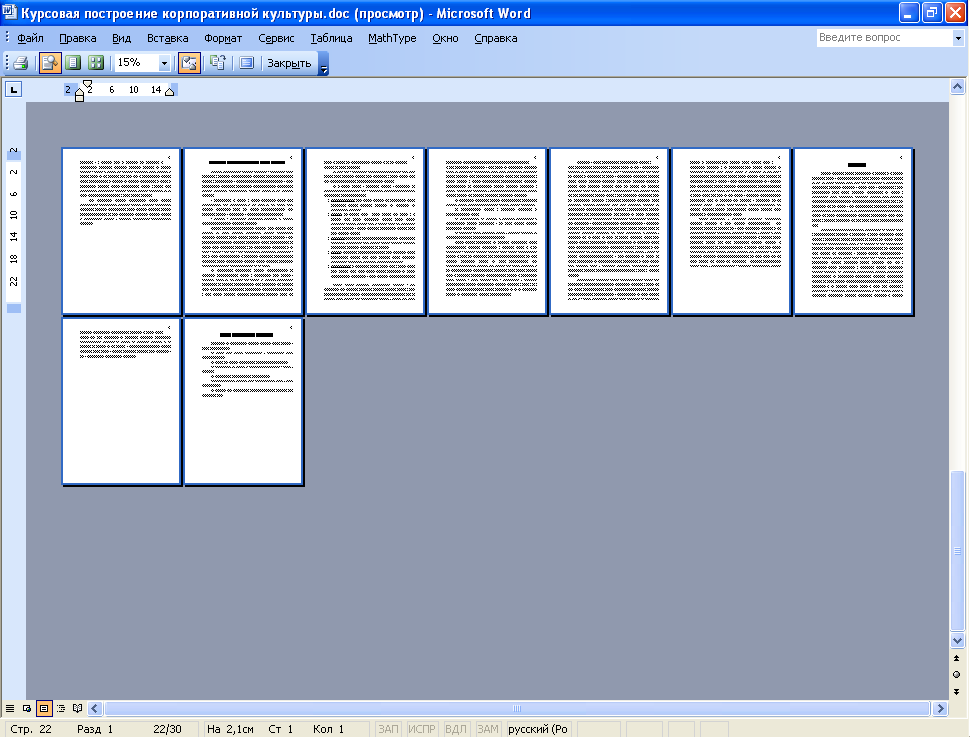The height and width of the screenshot is (737, 970).
Task: Click the 22/30 page count status
Action: [168, 729]
